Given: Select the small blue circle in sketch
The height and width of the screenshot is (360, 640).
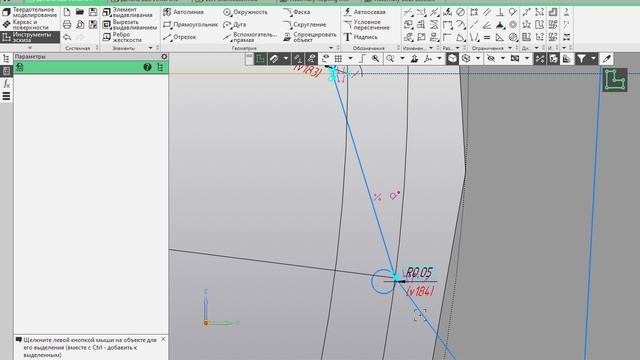Looking at the screenshot, I should tap(383, 282).
